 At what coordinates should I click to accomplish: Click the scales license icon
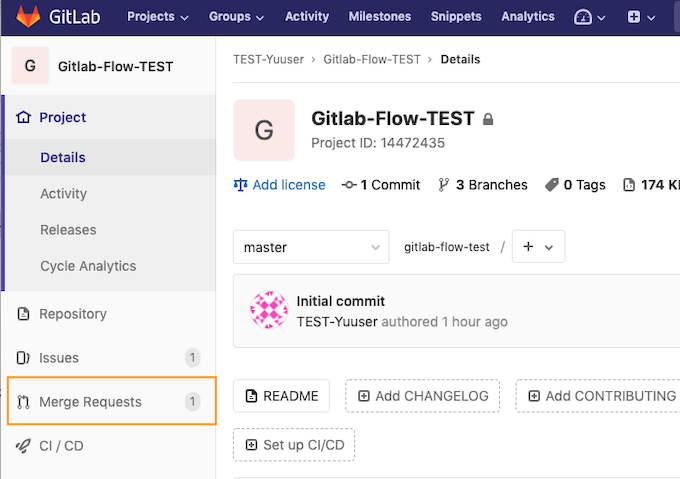(240, 185)
